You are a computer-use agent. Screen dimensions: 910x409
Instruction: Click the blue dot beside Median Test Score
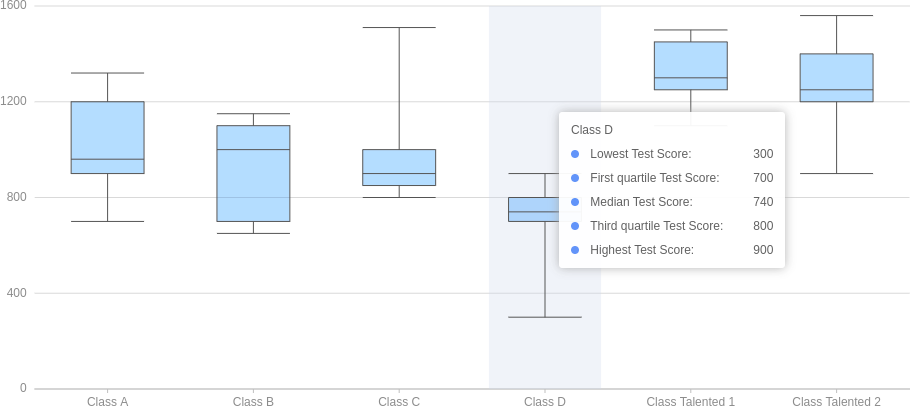point(575,202)
